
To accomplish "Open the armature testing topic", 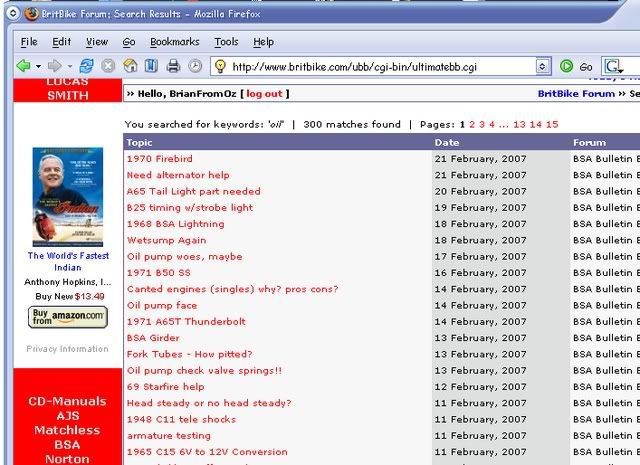I will 169,436.
